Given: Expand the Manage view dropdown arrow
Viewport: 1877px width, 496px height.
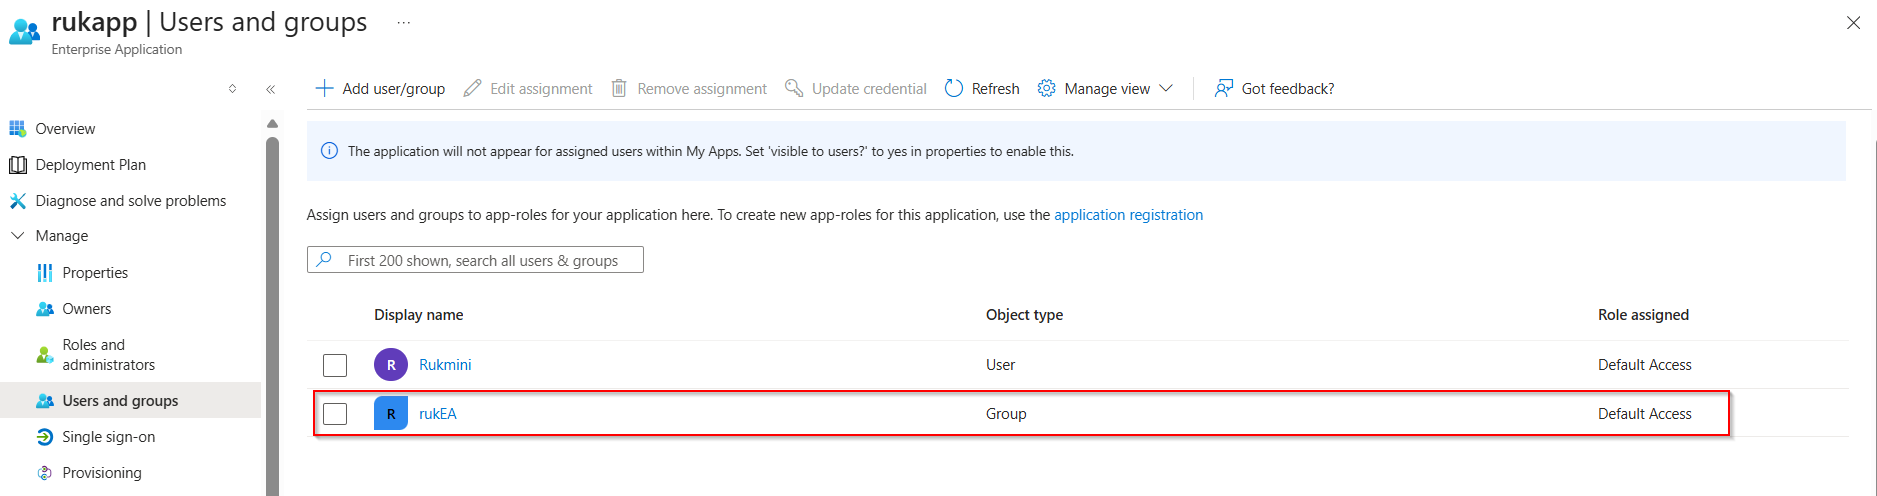Looking at the screenshot, I should pos(1166,88).
